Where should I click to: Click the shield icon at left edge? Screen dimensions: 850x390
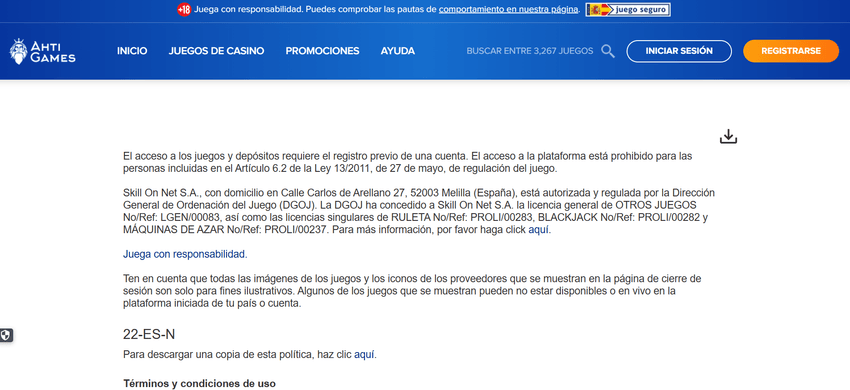tap(6, 335)
